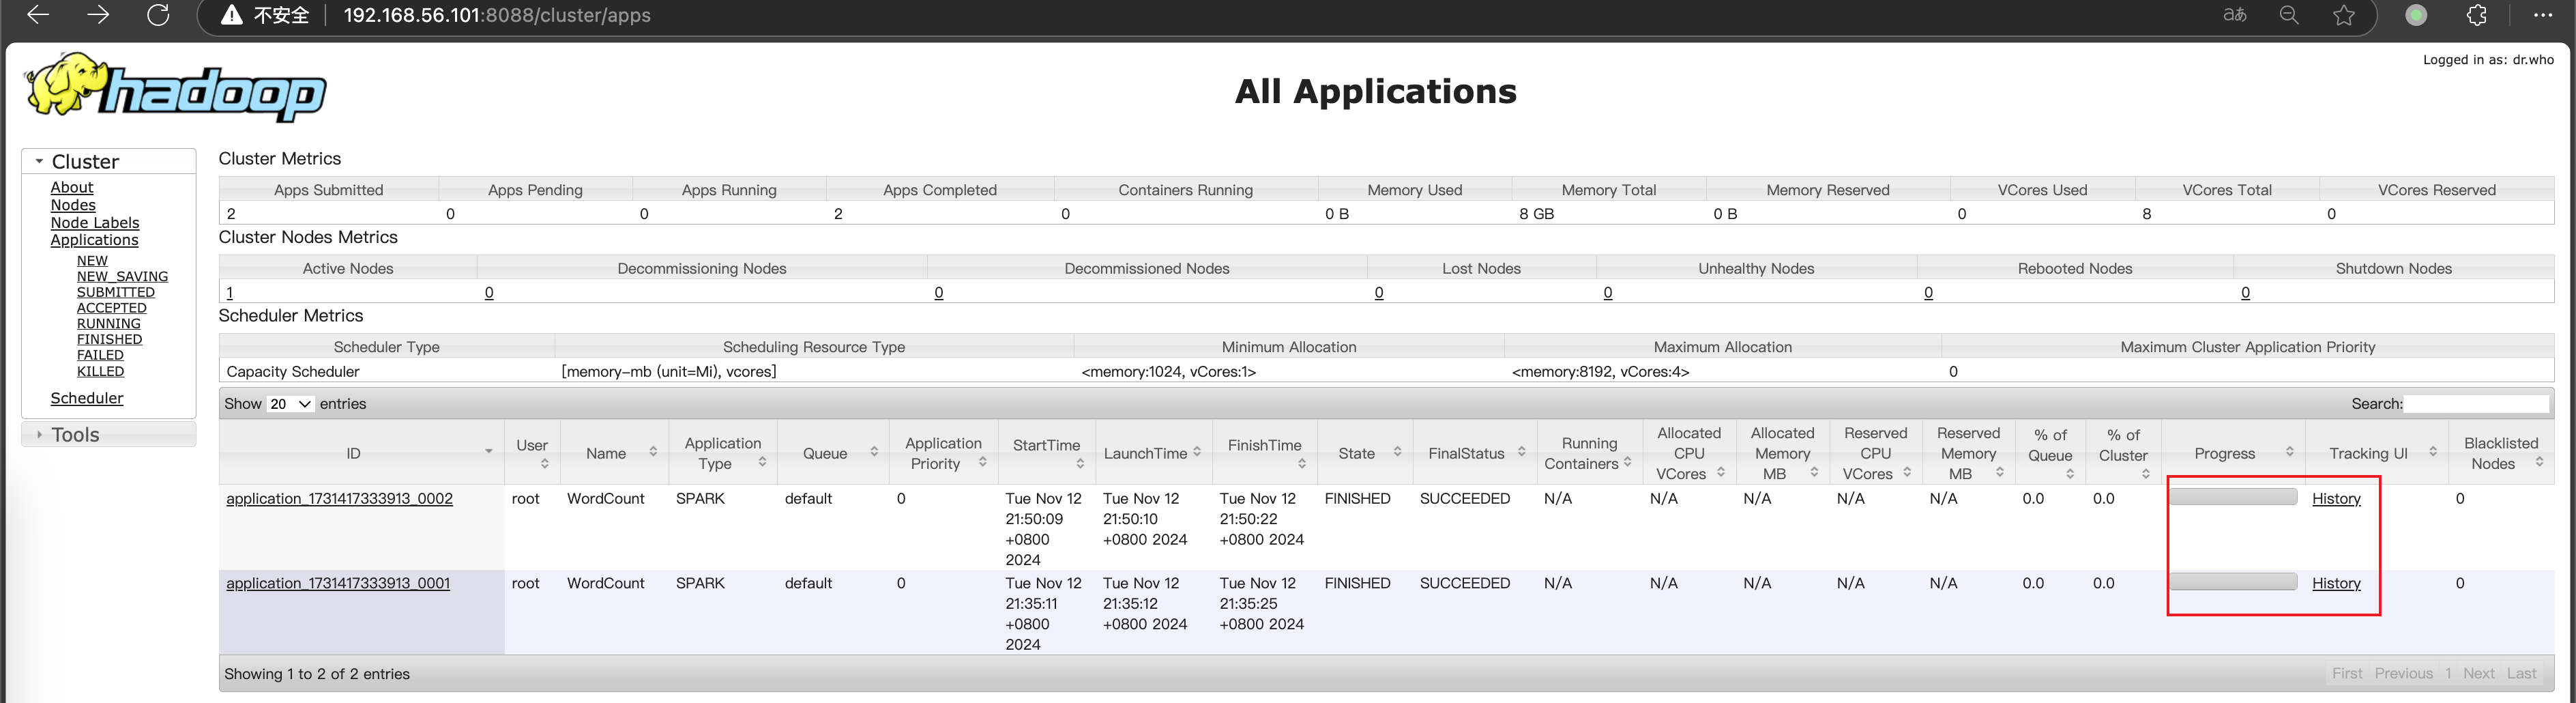2576x703 pixels.
Task: Click the zoom out magnifier icon
Action: pos(2289,15)
